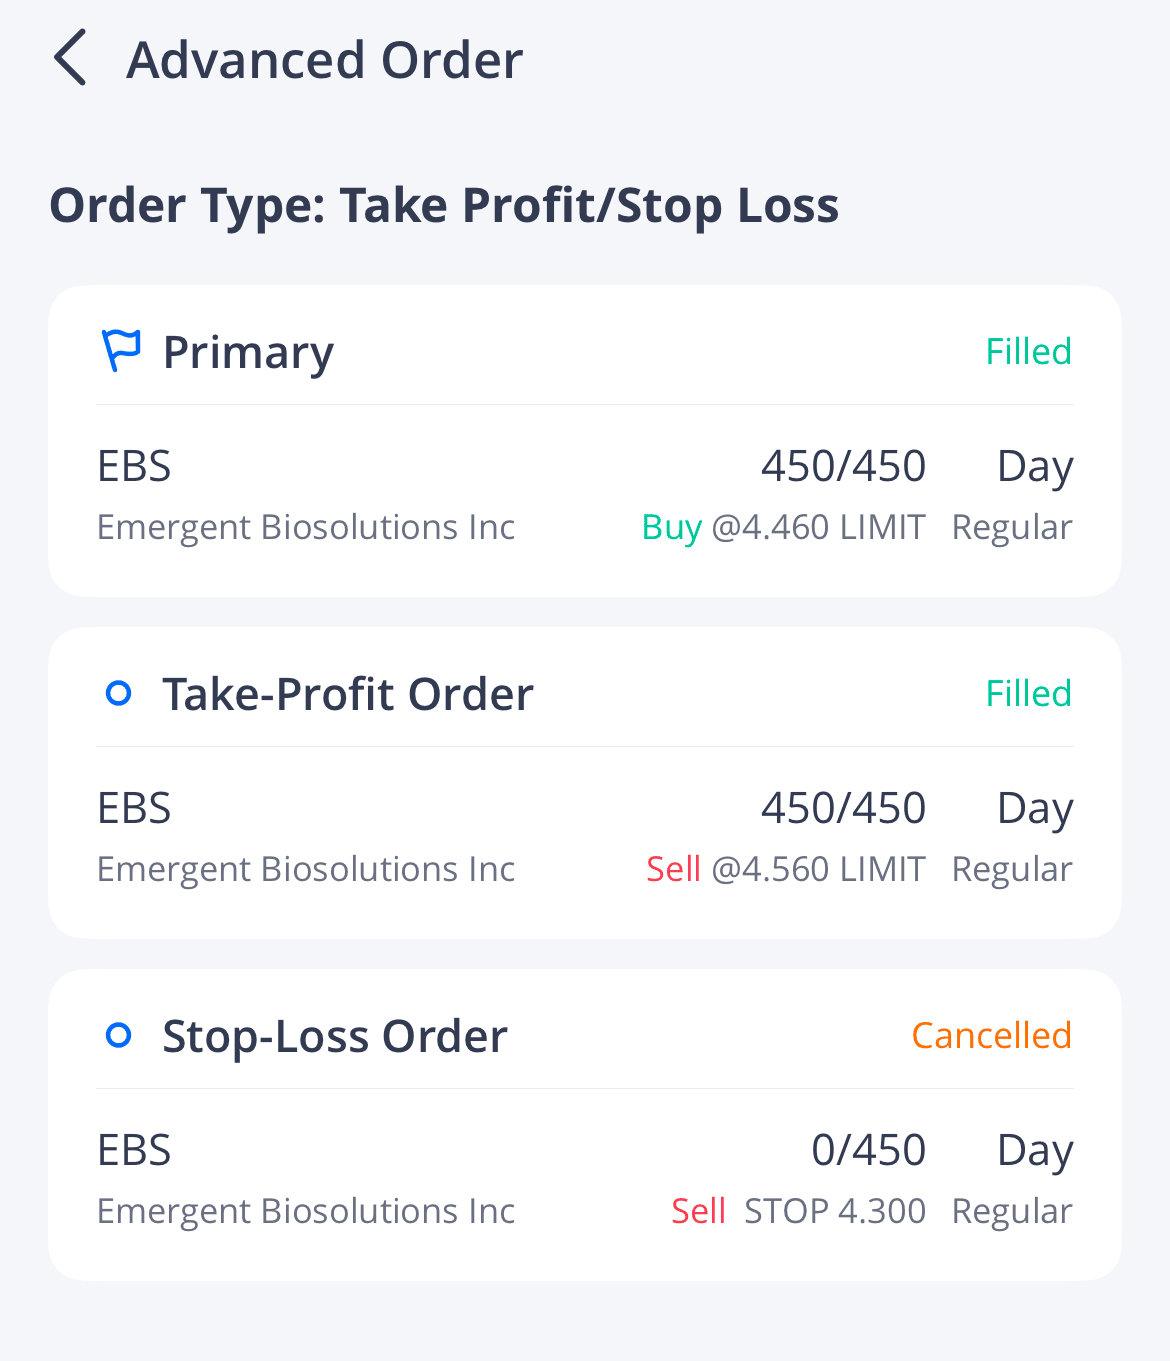Select the Take-Profit Order heading
Screen dimensions: 1170x1361
tap(348, 694)
